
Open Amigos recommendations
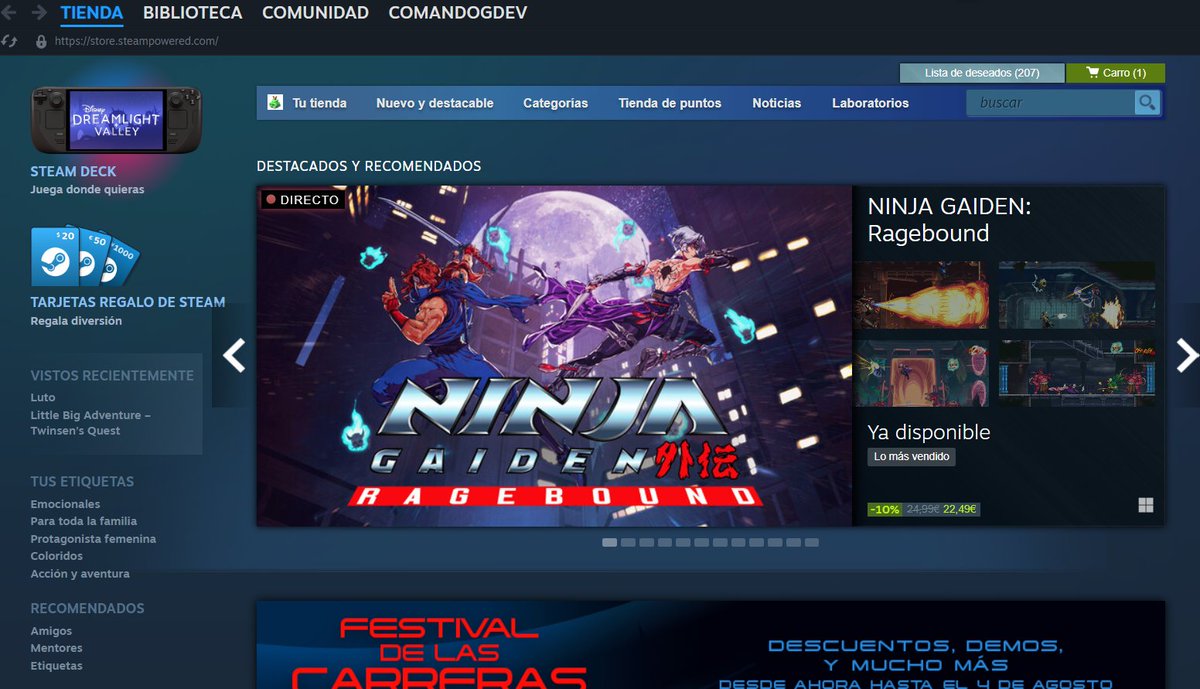pyautogui.click(x=51, y=631)
